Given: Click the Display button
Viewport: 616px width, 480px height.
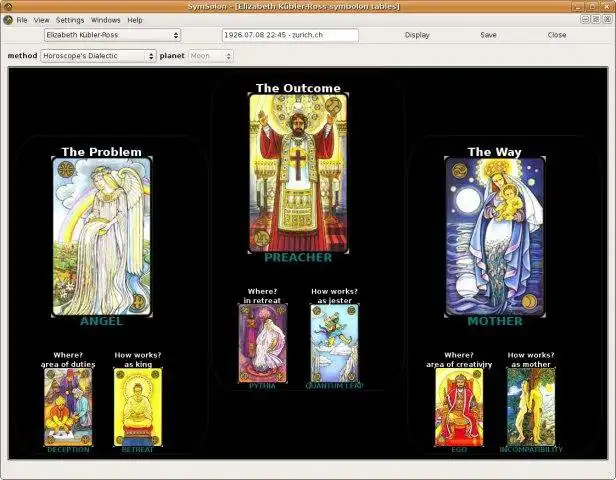Looking at the screenshot, I should coord(417,35).
